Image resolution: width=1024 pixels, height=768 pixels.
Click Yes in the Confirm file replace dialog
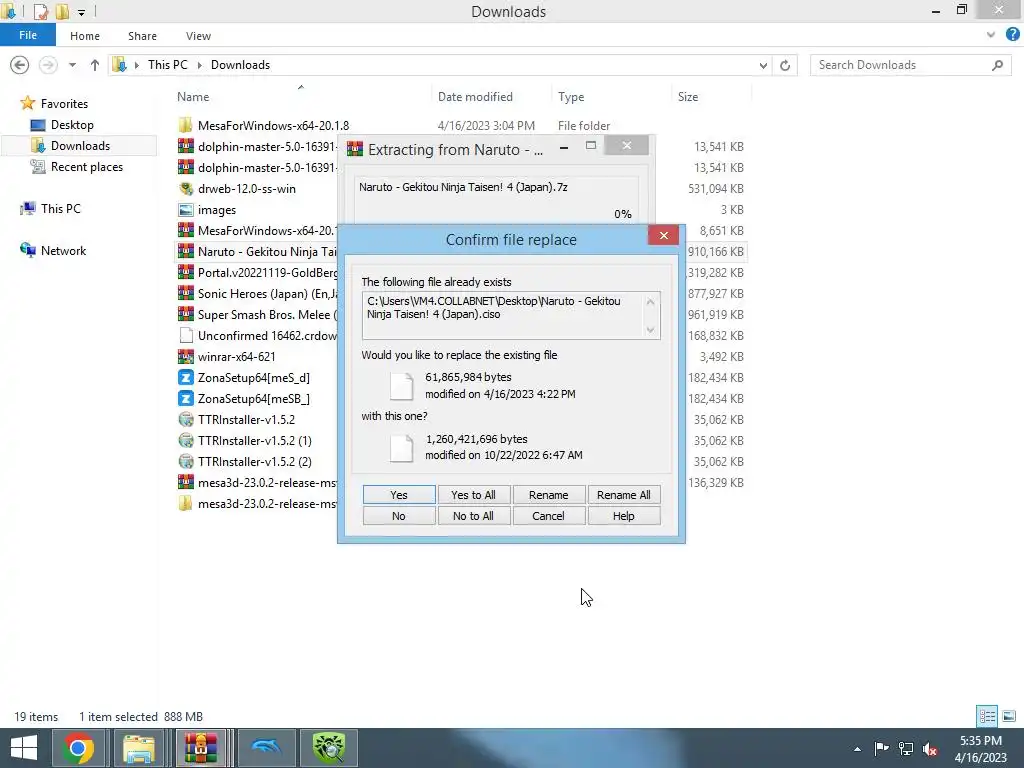398,495
